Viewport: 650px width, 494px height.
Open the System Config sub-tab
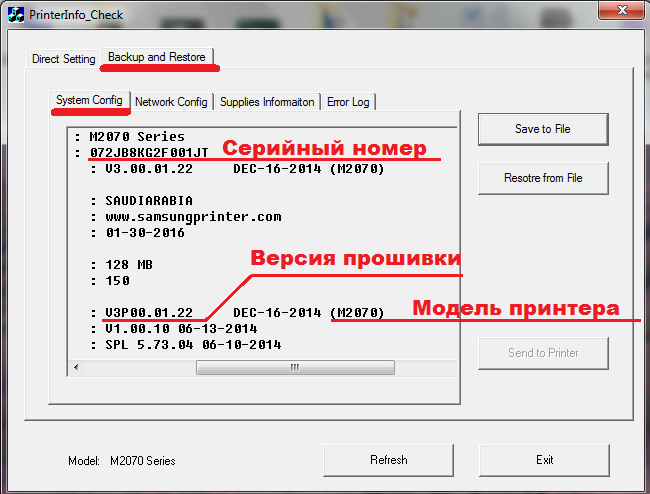click(x=89, y=100)
